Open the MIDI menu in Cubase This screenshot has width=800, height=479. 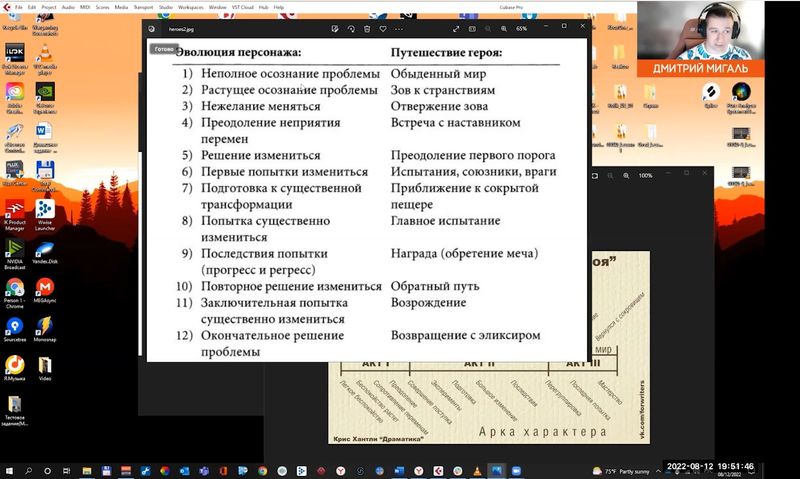tap(85, 7)
